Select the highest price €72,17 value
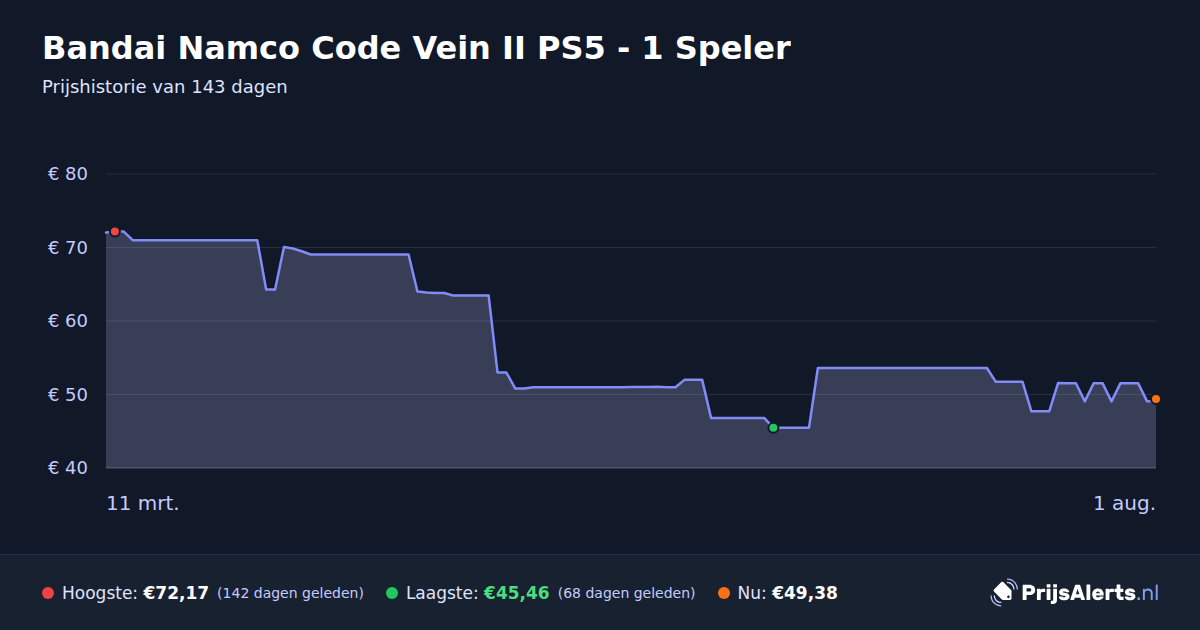Image resolution: width=1200 pixels, height=630 pixels. click(x=176, y=593)
